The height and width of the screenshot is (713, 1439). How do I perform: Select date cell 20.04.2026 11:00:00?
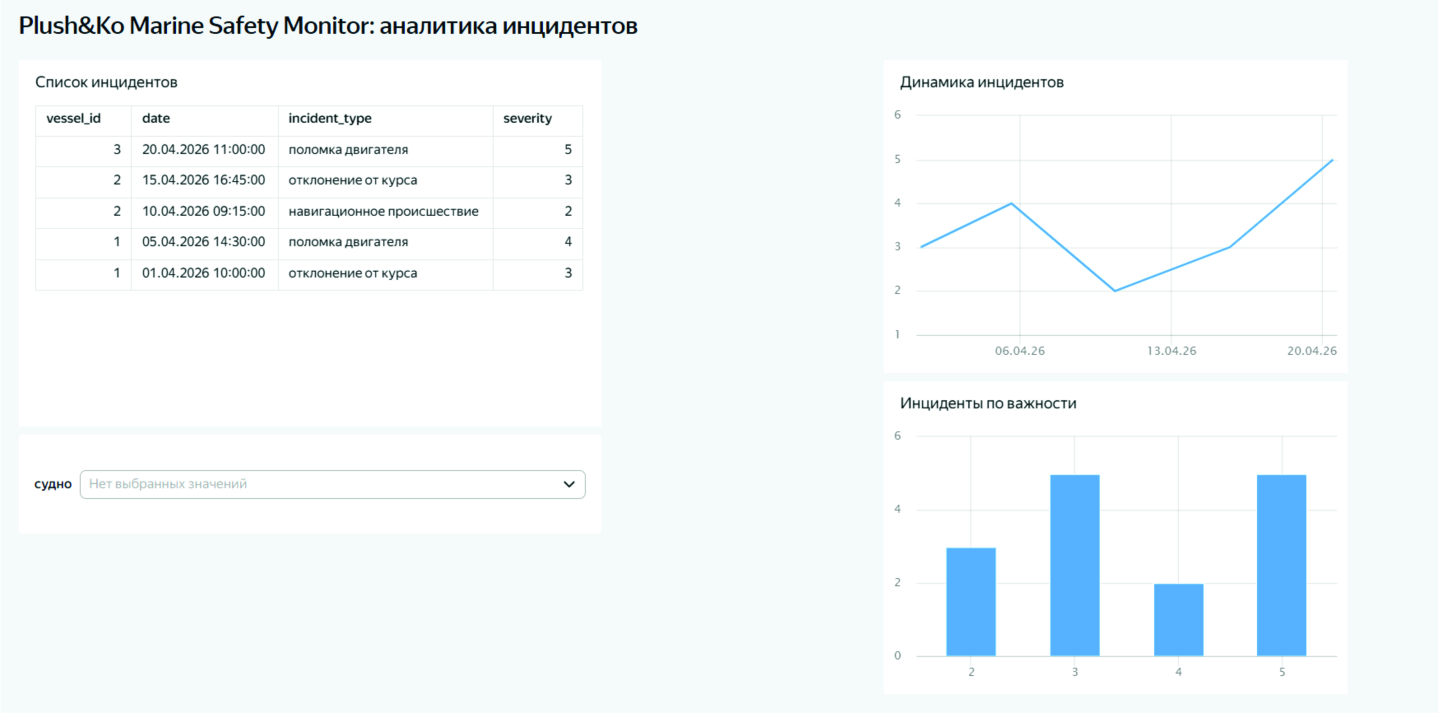coord(204,150)
